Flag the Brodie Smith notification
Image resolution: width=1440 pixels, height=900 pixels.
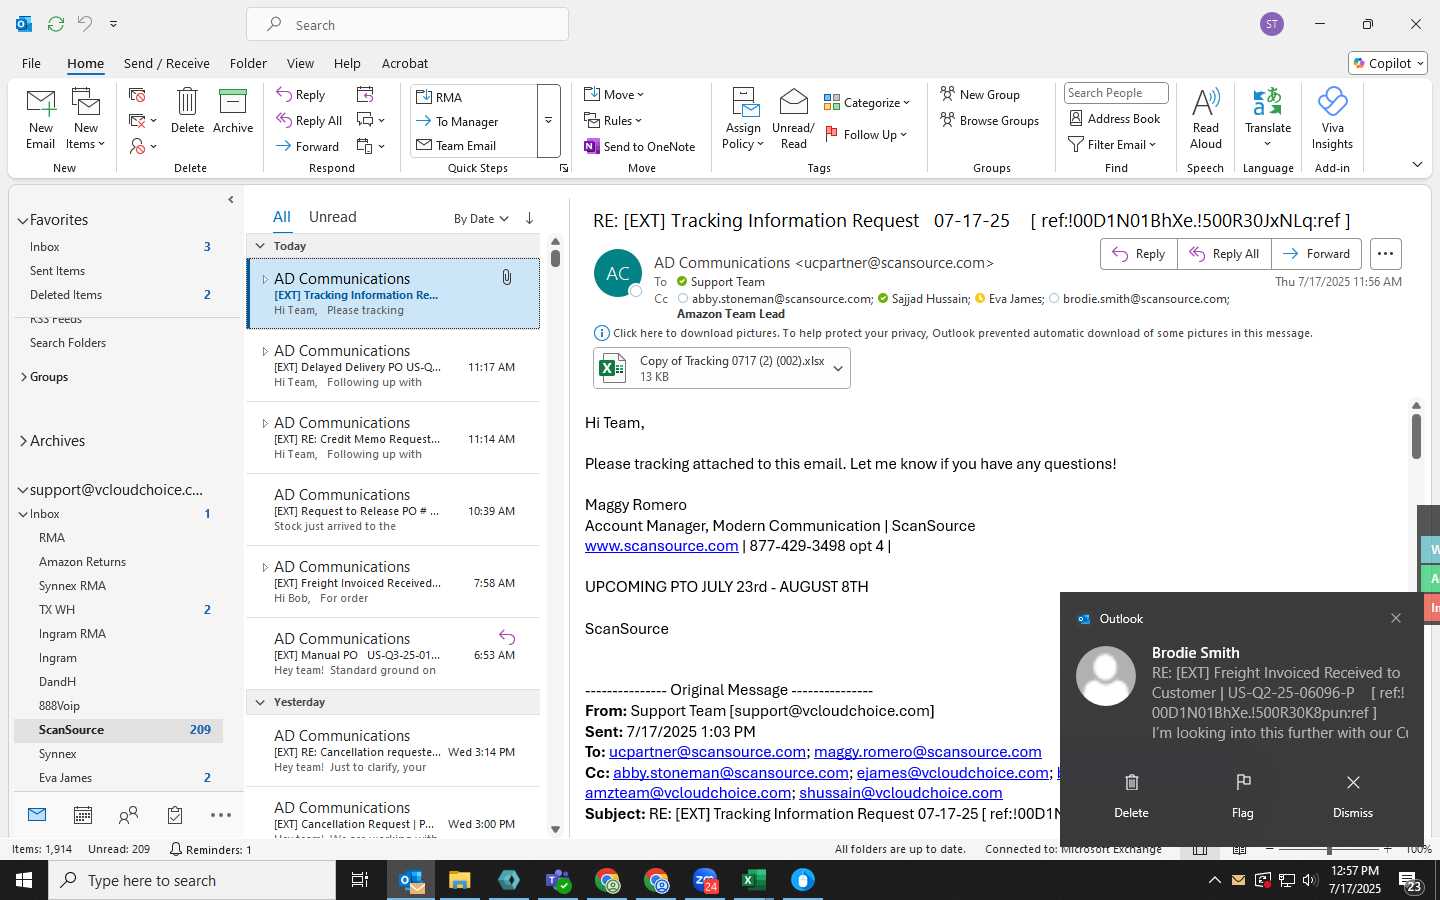1242,796
